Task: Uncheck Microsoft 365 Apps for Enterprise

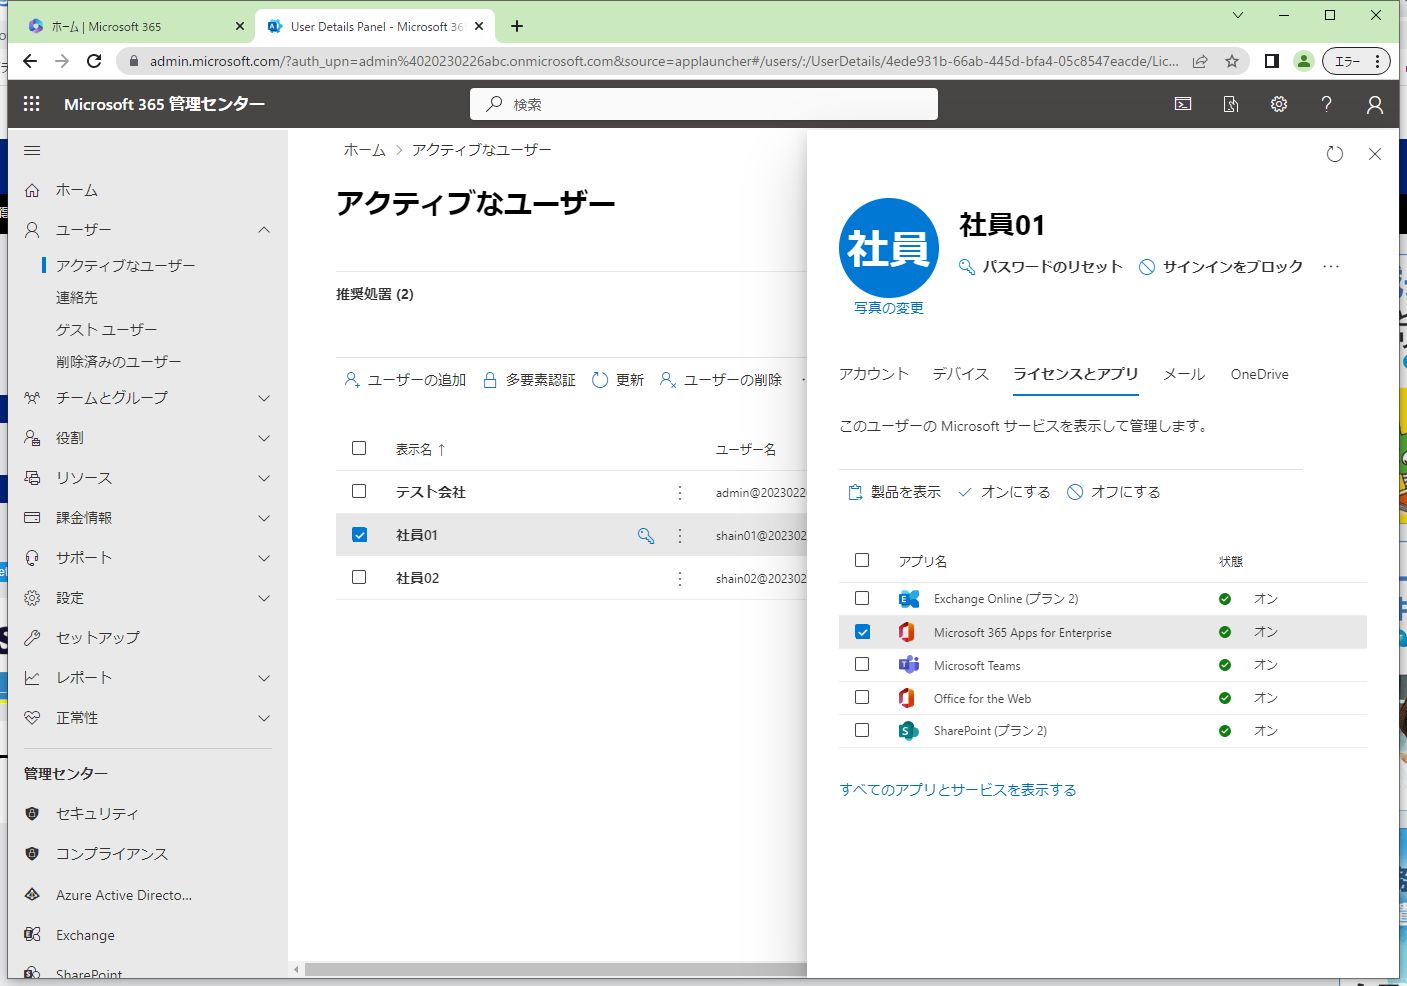Action: point(862,632)
